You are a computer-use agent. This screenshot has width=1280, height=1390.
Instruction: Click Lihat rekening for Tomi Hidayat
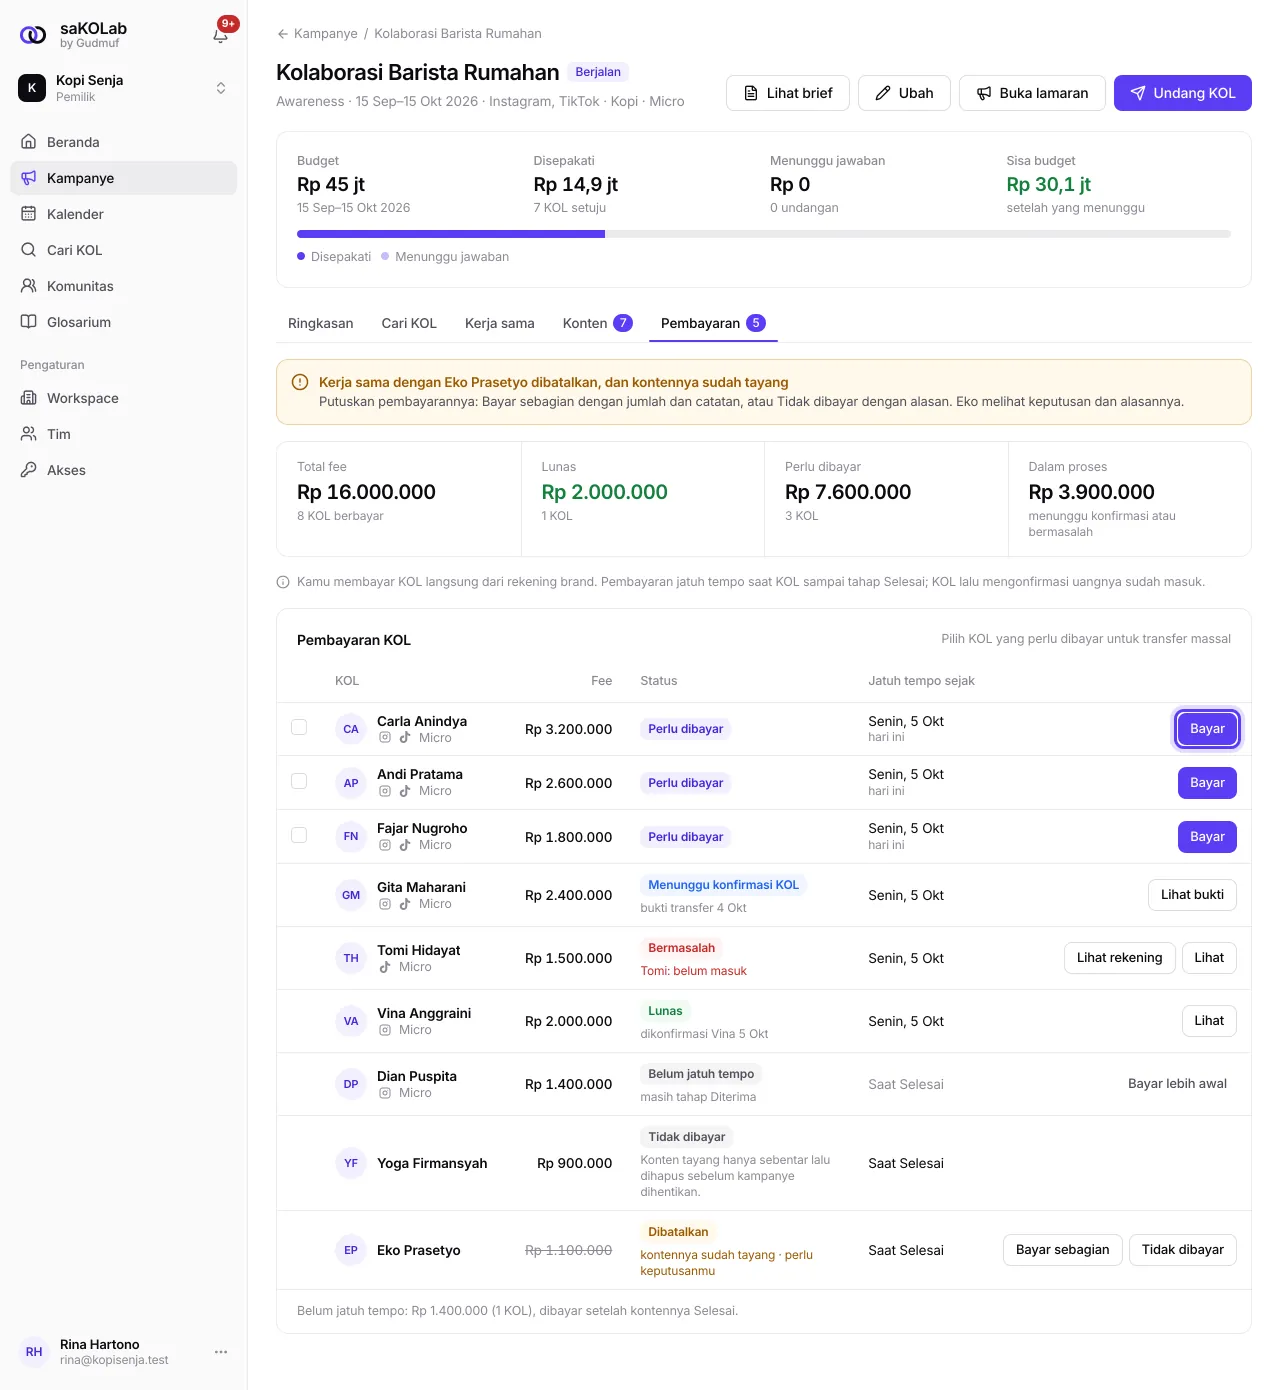1119,958
